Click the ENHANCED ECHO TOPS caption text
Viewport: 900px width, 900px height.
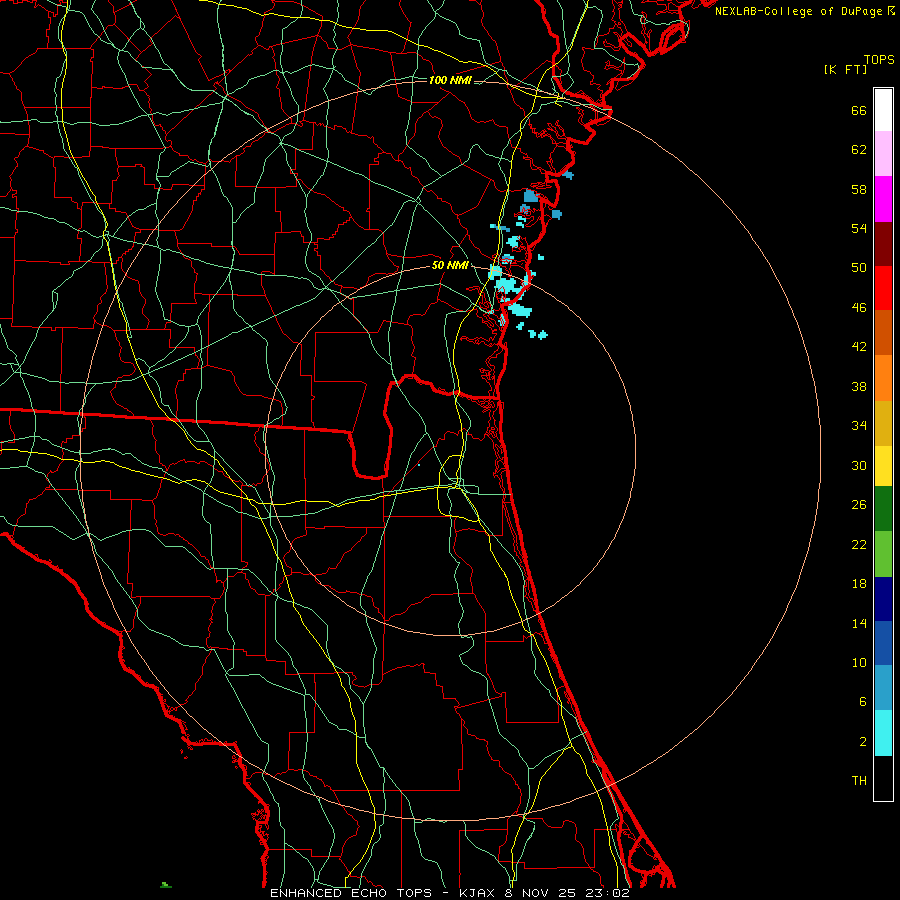point(351,893)
